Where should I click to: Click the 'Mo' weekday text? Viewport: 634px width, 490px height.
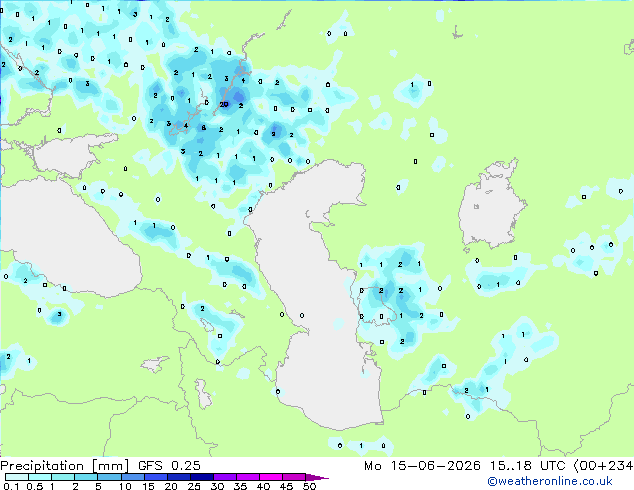(x=373, y=466)
